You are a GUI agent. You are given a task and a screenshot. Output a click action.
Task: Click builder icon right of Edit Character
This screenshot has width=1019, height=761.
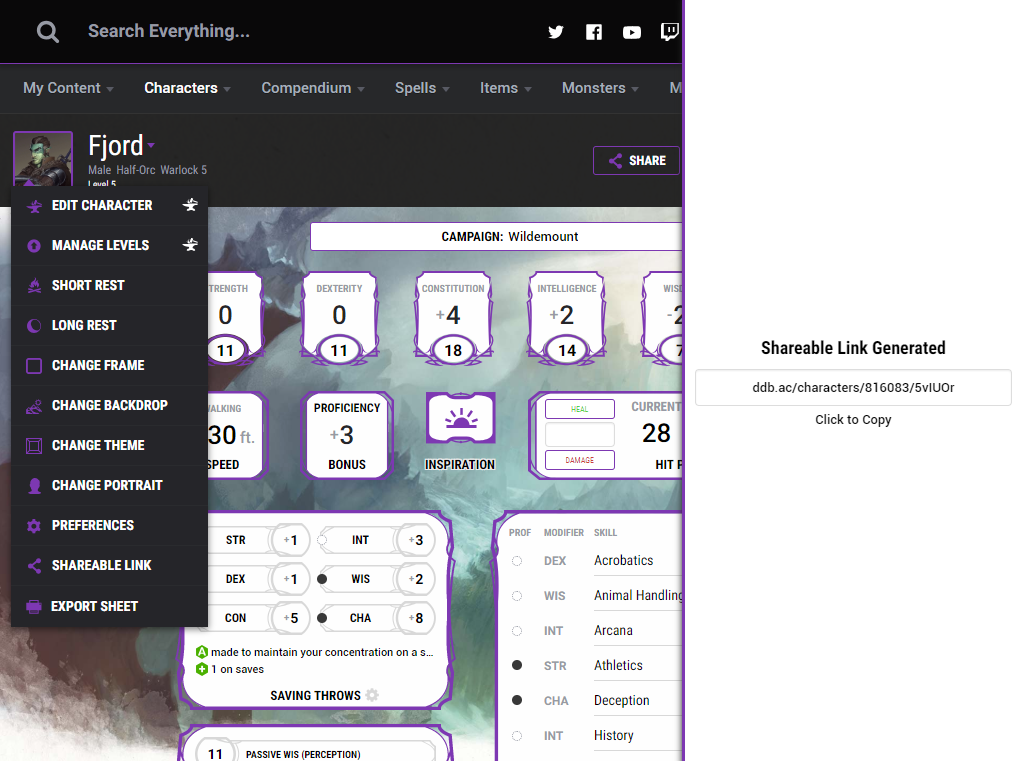pyautogui.click(x=190, y=205)
